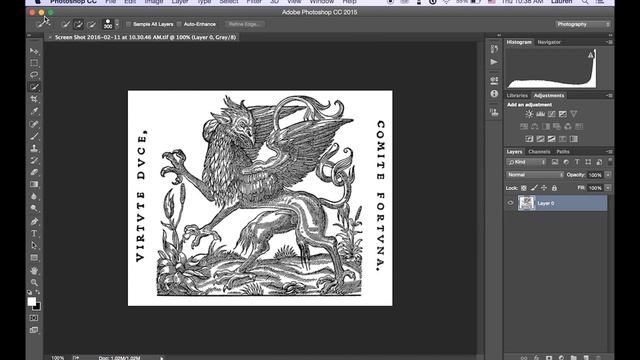The width and height of the screenshot is (640, 360).
Task: Open the Adjustments panel options menu
Action: (609, 96)
